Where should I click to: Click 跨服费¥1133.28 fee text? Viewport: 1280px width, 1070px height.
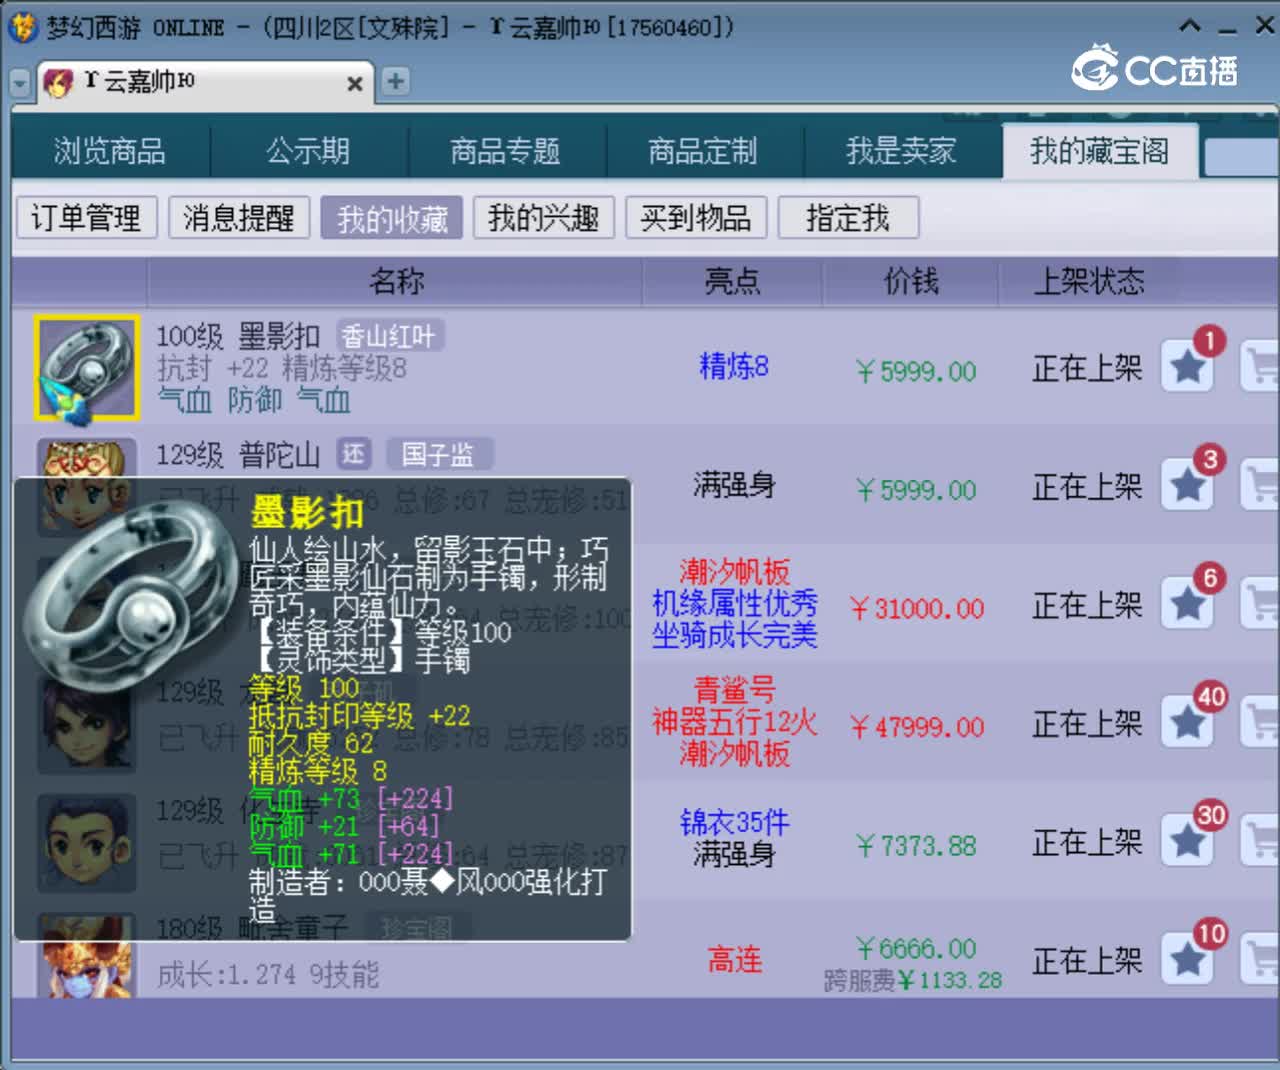pos(913,980)
